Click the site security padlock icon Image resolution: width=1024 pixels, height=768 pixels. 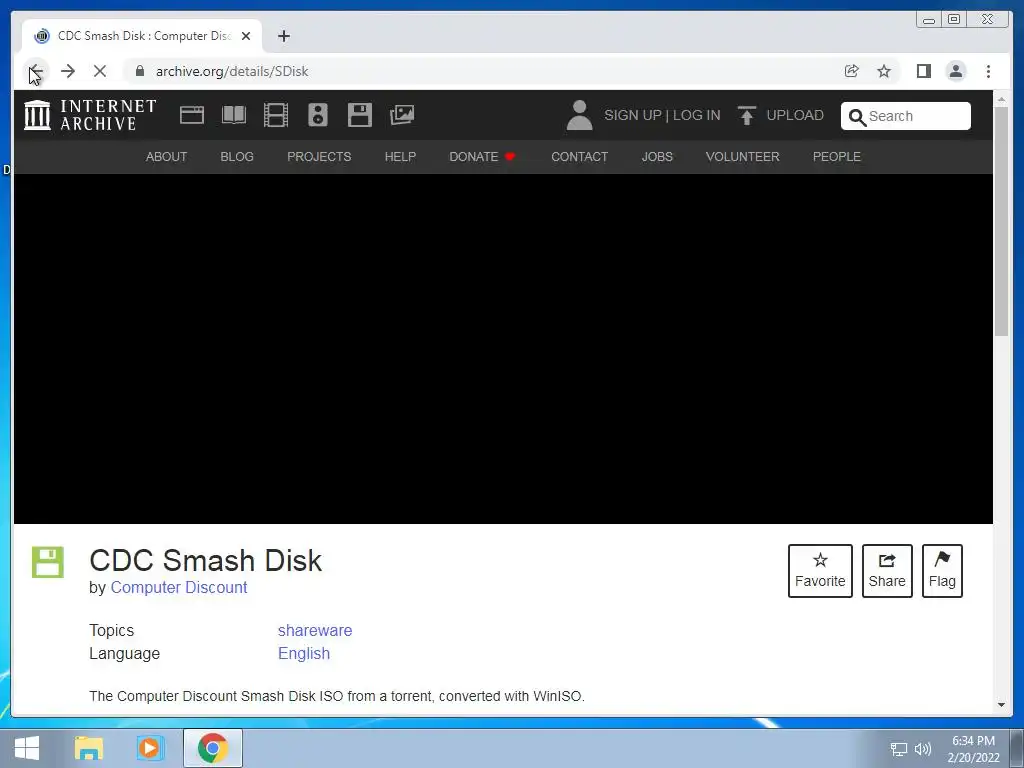[x=140, y=71]
